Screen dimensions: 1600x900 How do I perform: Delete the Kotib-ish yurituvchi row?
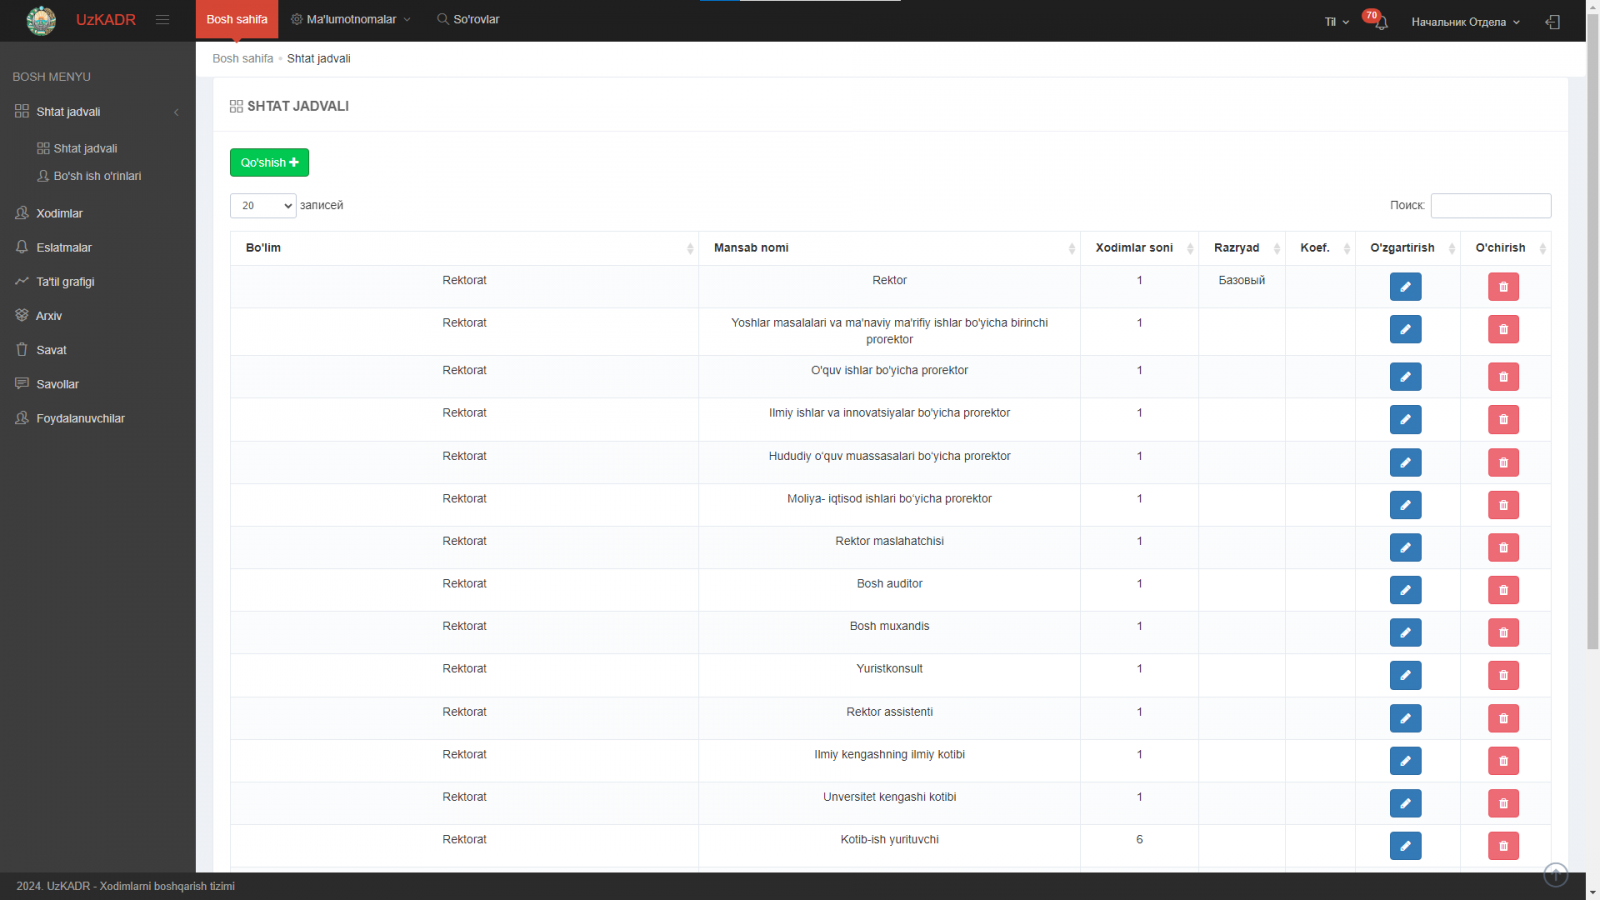[x=1503, y=846]
